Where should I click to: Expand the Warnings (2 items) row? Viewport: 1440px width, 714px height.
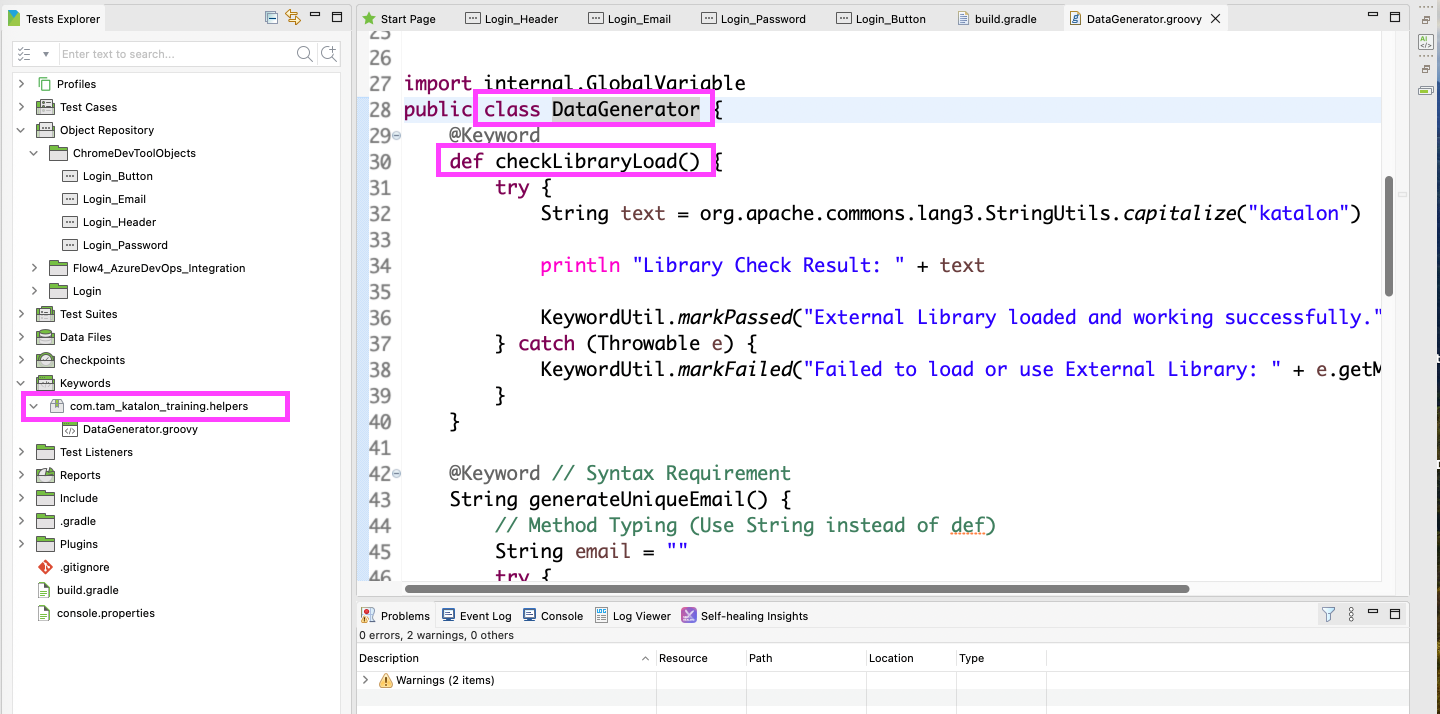pyautogui.click(x=365, y=680)
